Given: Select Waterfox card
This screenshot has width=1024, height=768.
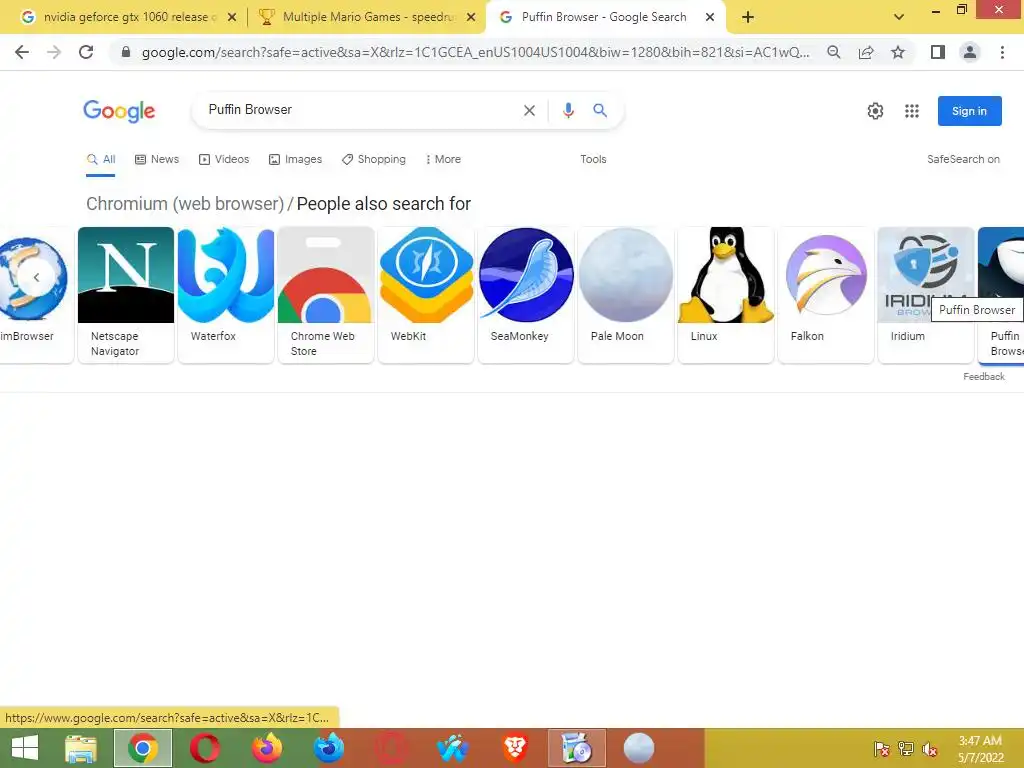Looking at the screenshot, I should click(226, 295).
